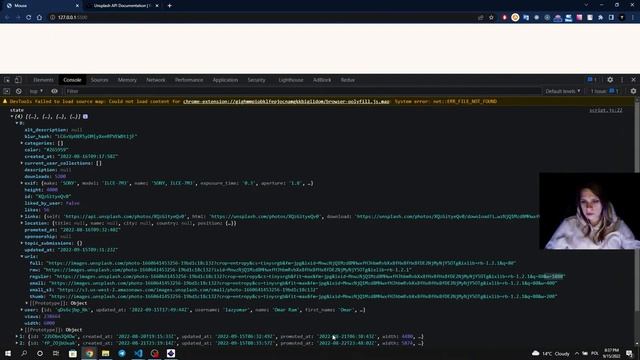Collapse the urls object
The width and height of the screenshot is (640, 360).
(22, 256)
